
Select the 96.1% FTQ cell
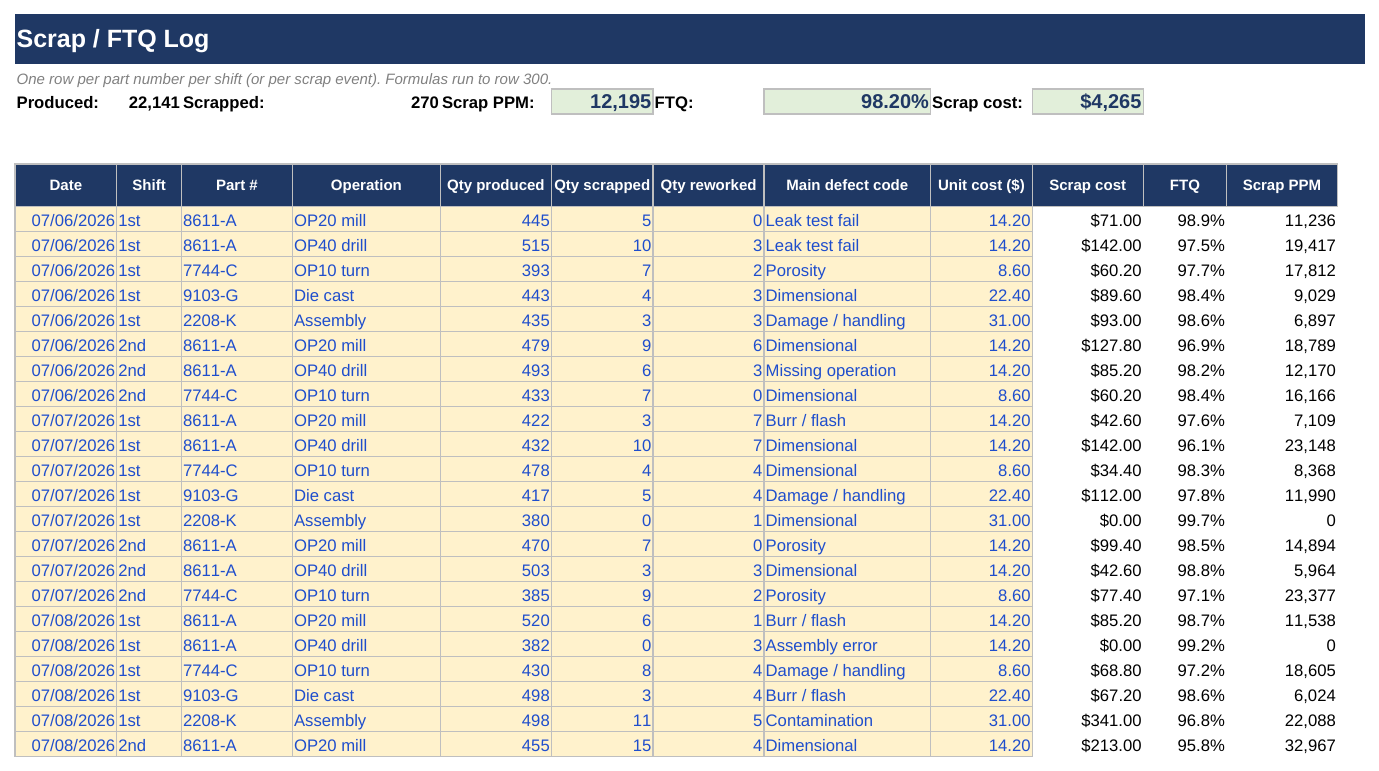pyautogui.click(x=1185, y=445)
